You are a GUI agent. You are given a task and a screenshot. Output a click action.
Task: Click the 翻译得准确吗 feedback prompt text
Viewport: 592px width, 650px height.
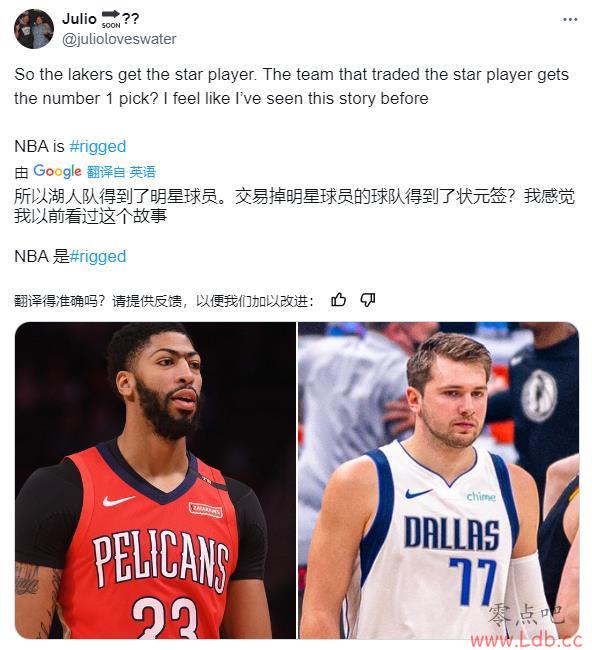[x=164, y=301]
